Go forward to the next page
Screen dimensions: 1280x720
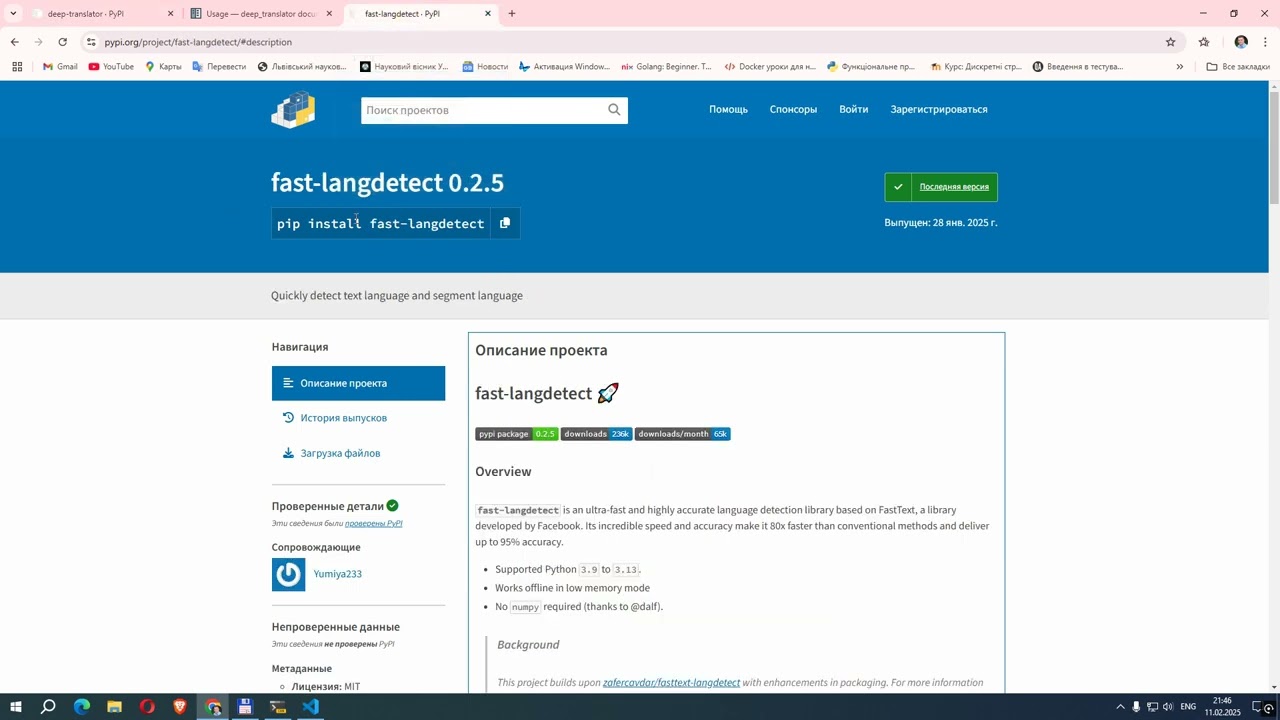point(38,42)
